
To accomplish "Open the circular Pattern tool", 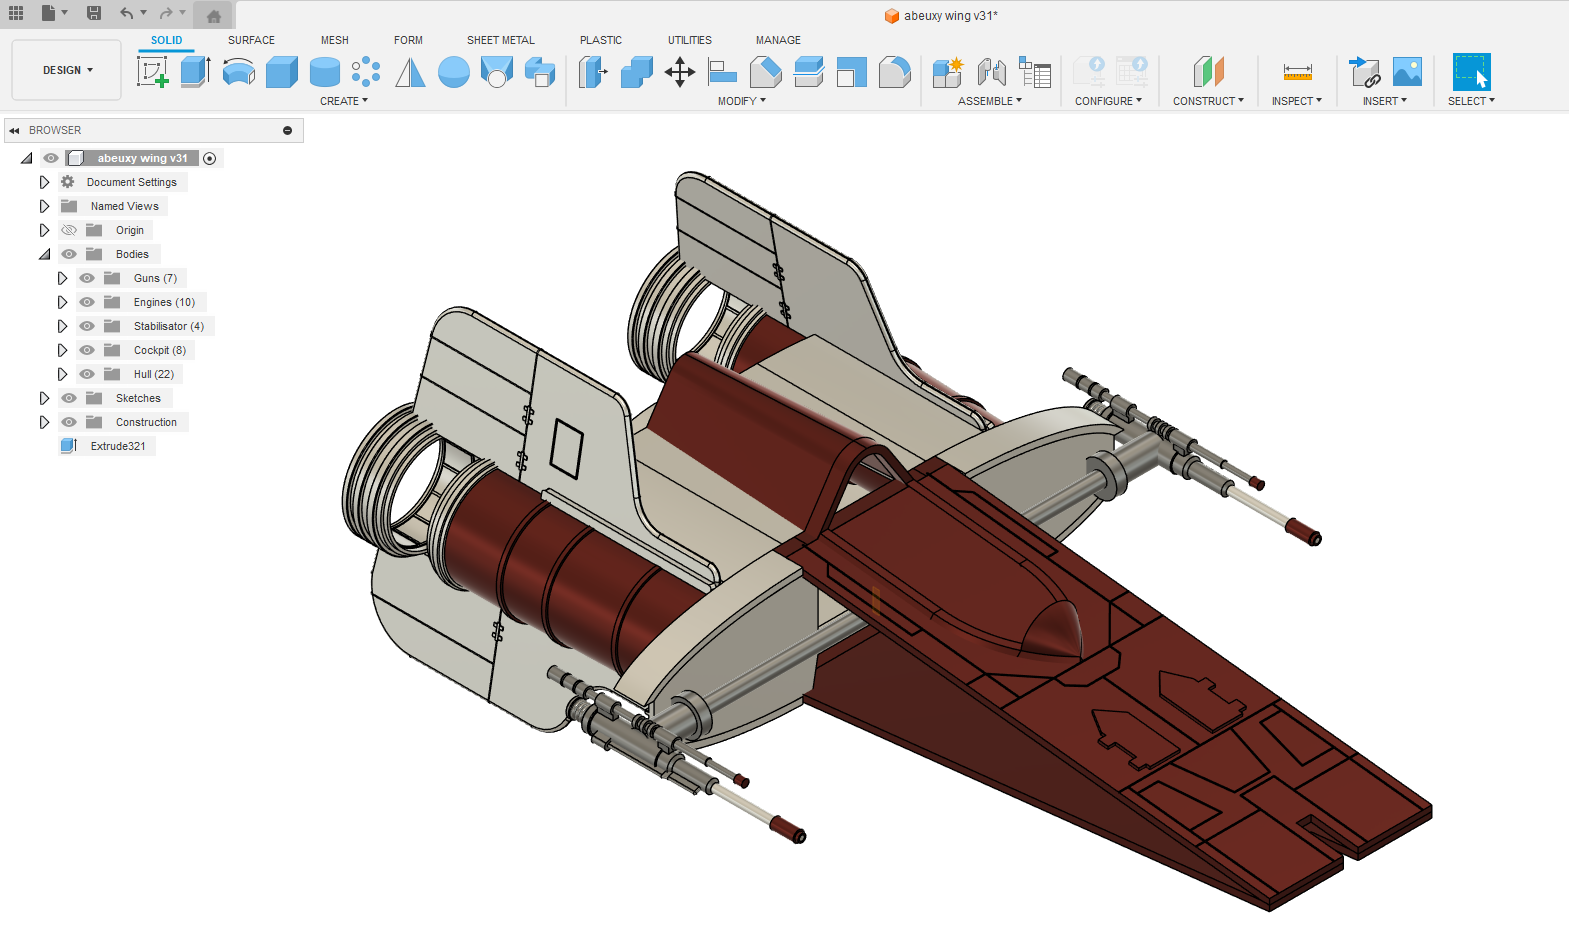I will [x=366, y=72].
